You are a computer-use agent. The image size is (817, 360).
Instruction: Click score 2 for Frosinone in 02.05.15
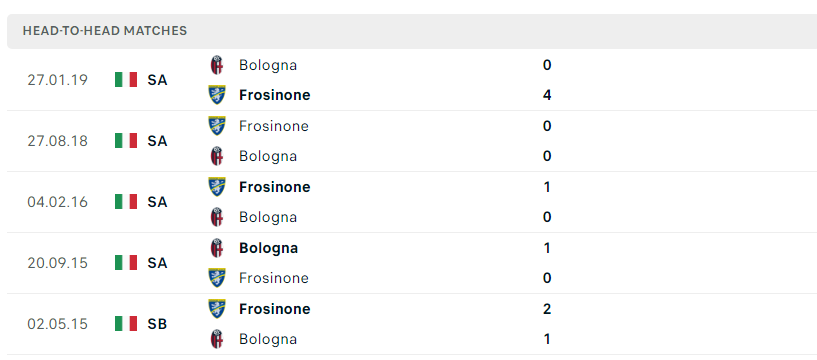tap(547, 309)
